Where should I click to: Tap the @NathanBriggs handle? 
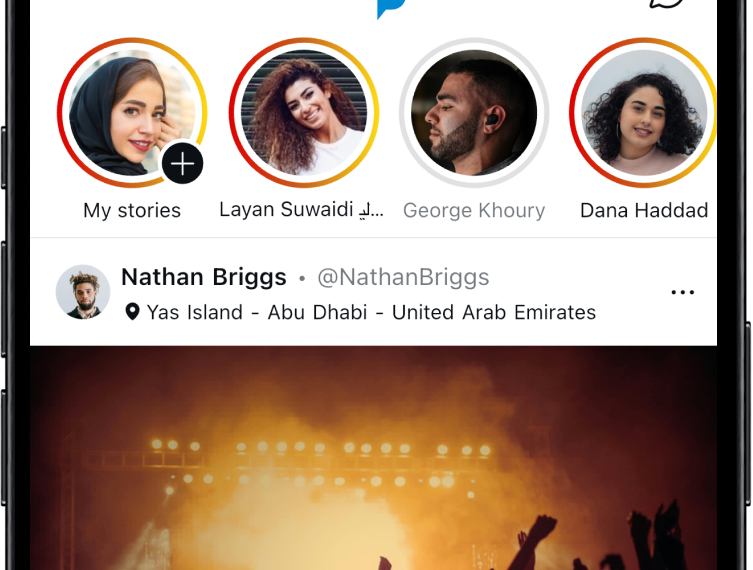(x=403, y=277)
